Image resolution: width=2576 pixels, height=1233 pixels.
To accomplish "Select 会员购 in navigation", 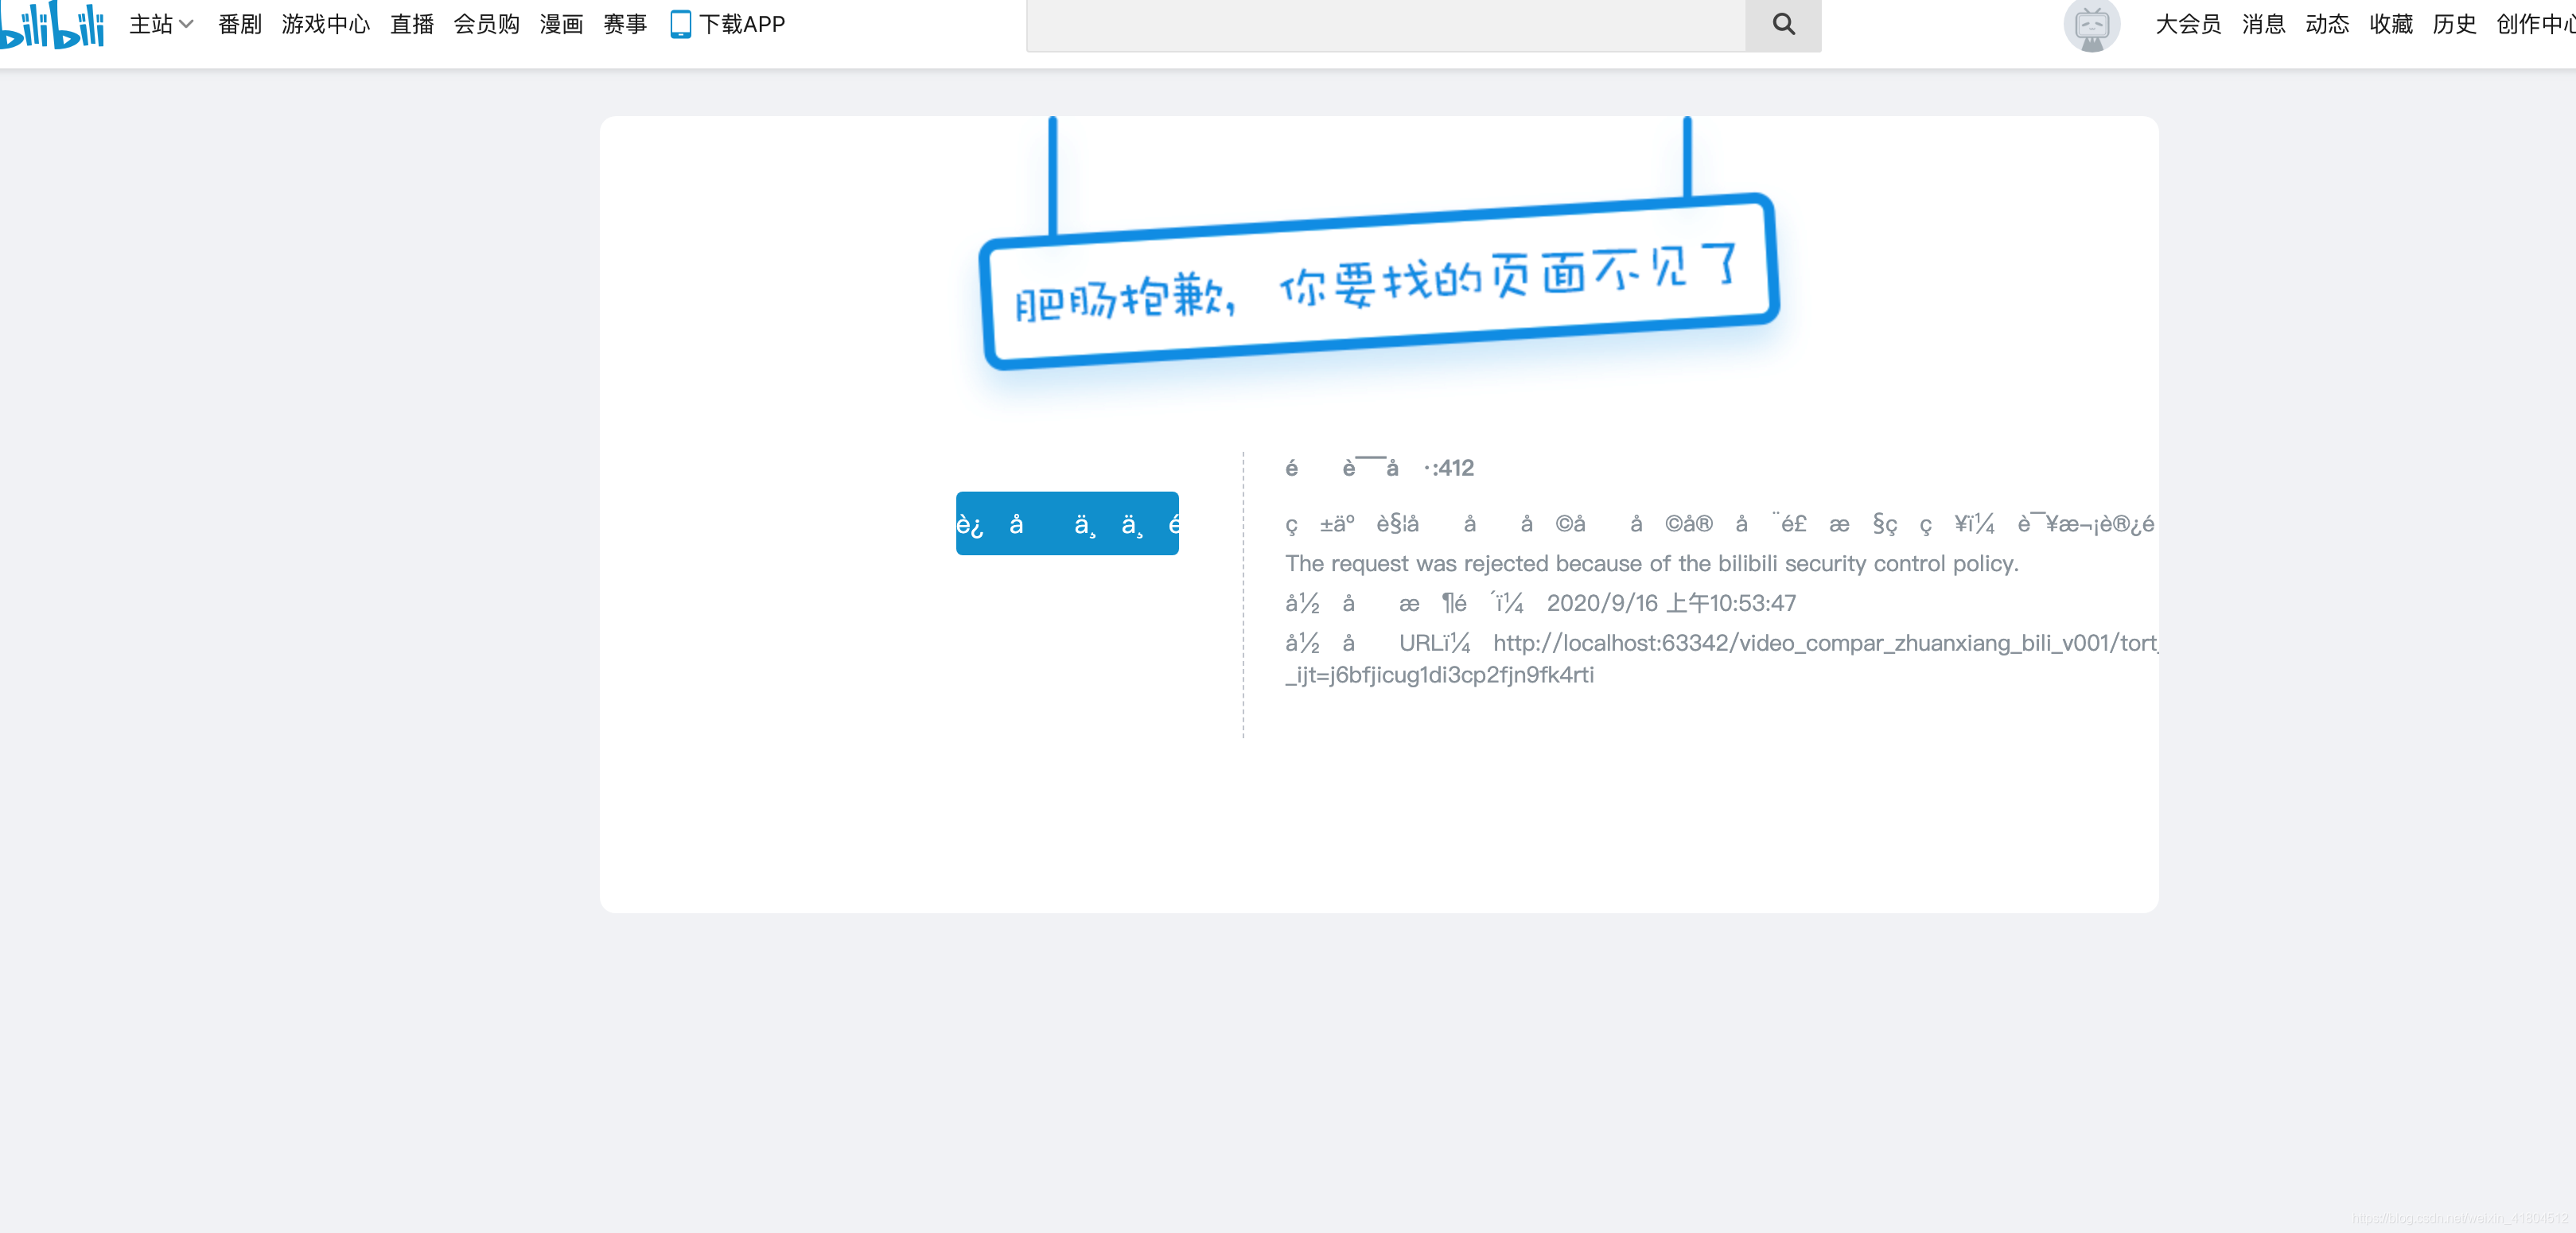I will click(x=487, y=24).
